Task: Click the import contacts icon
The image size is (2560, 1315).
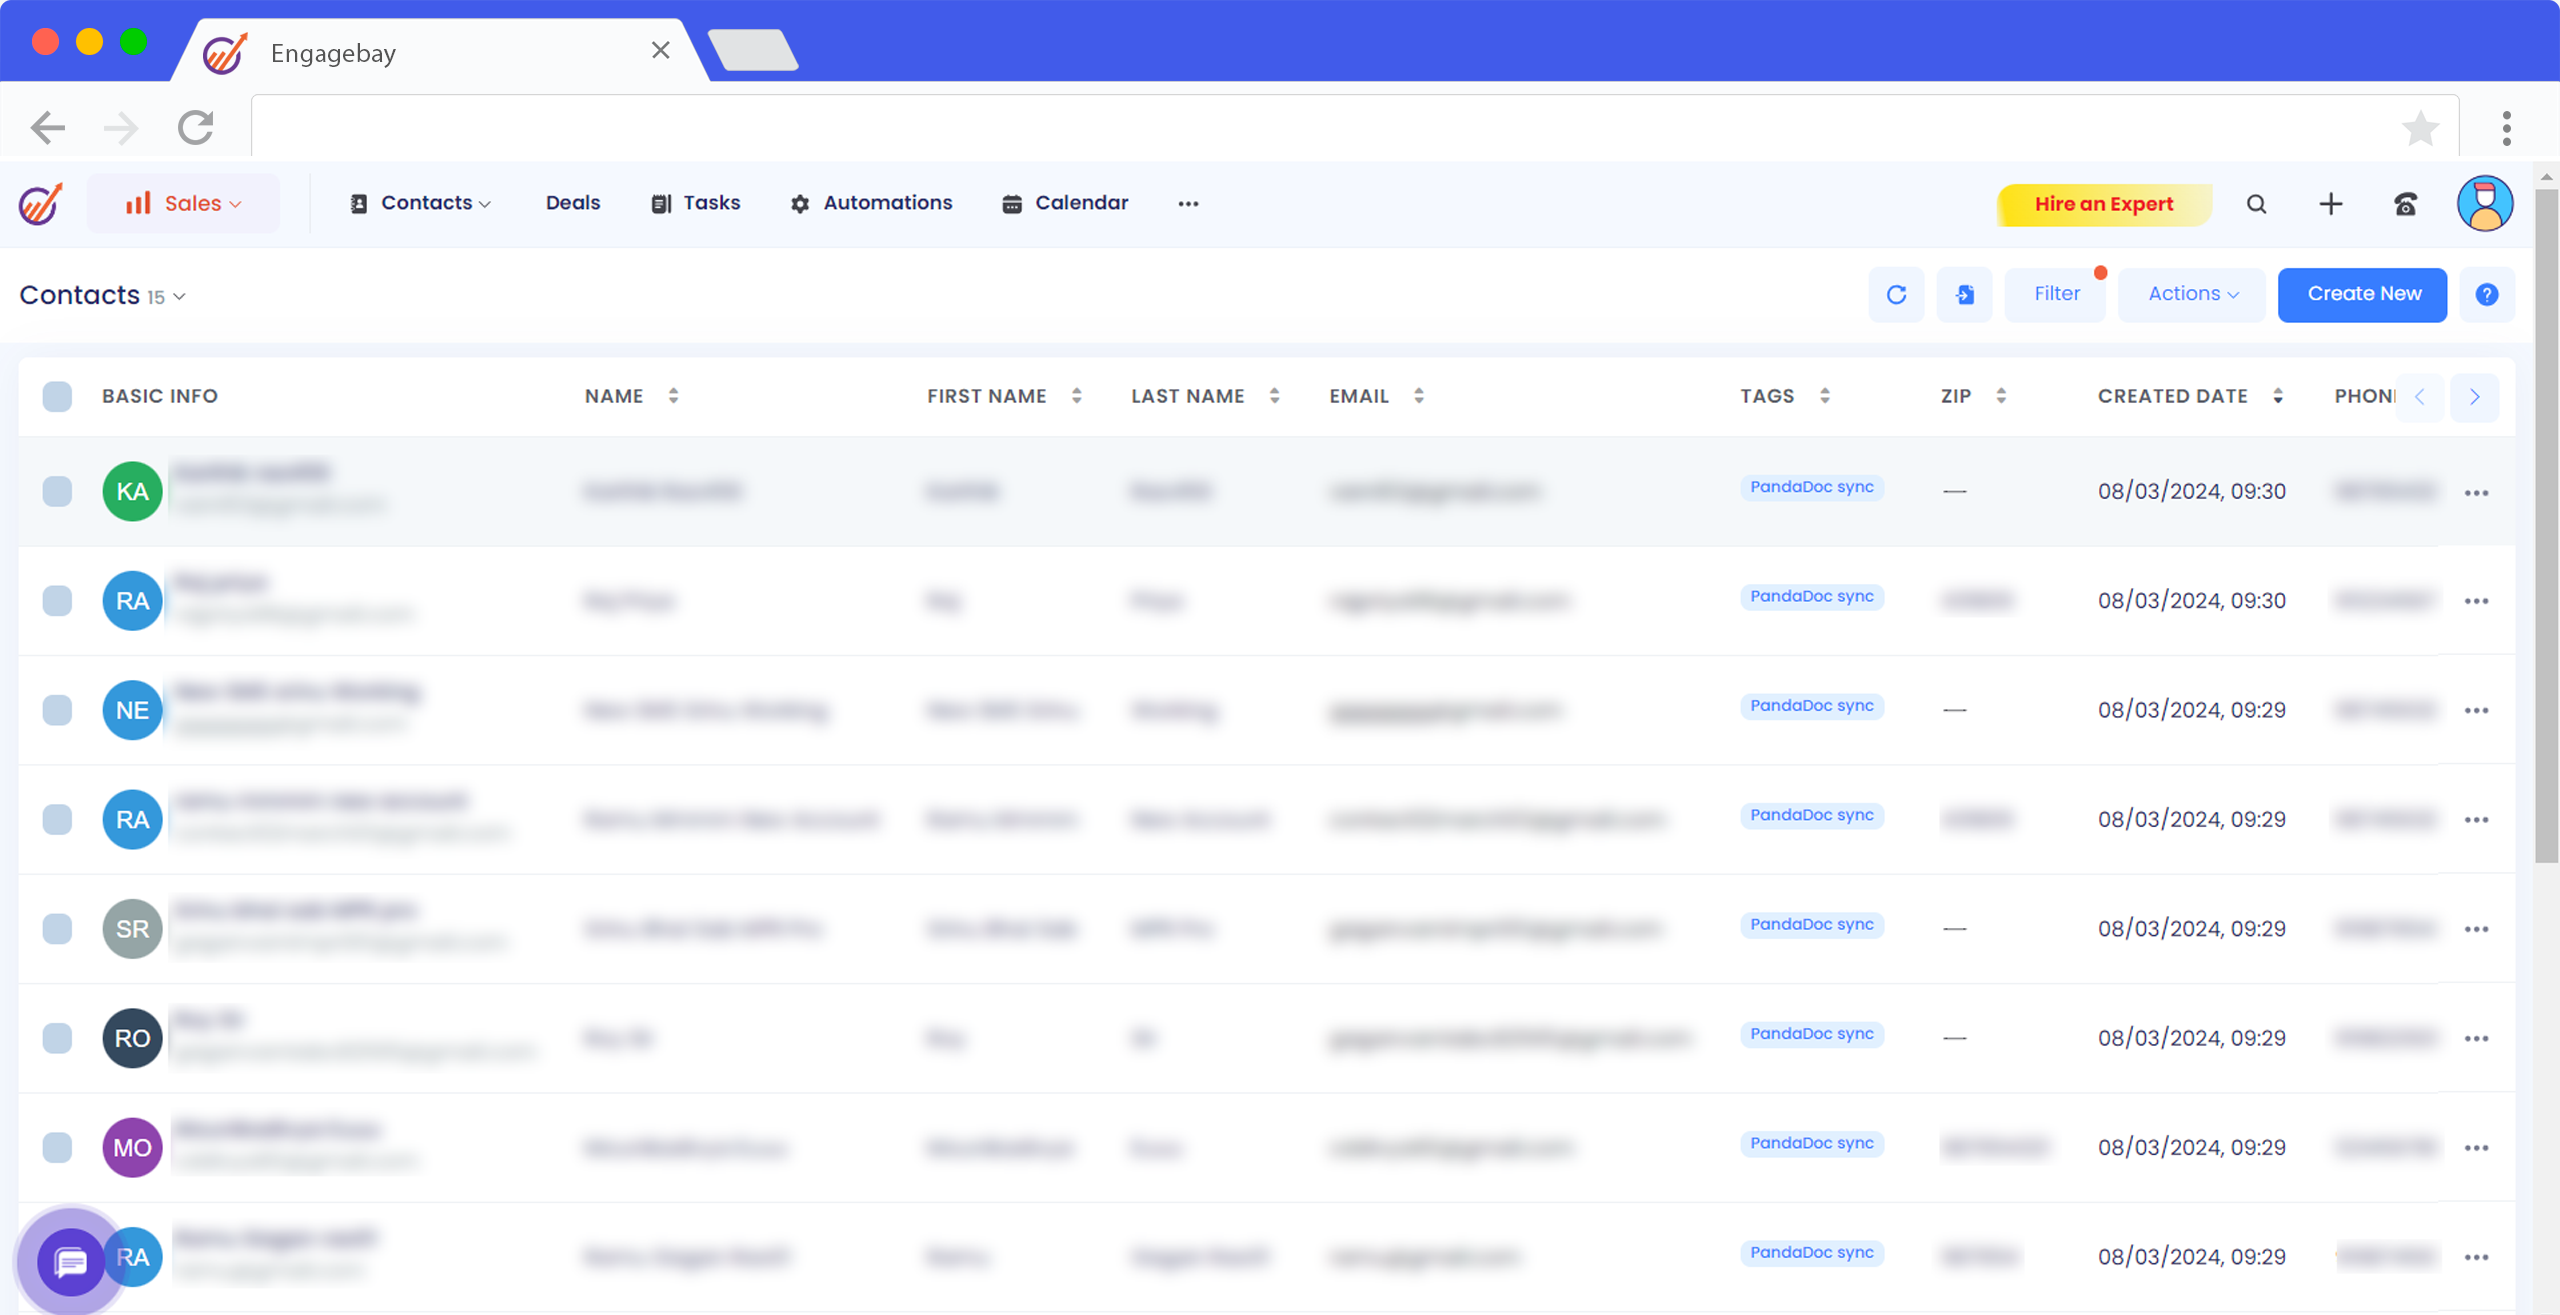Action: pyautogui.click(x=1964, y=294)
